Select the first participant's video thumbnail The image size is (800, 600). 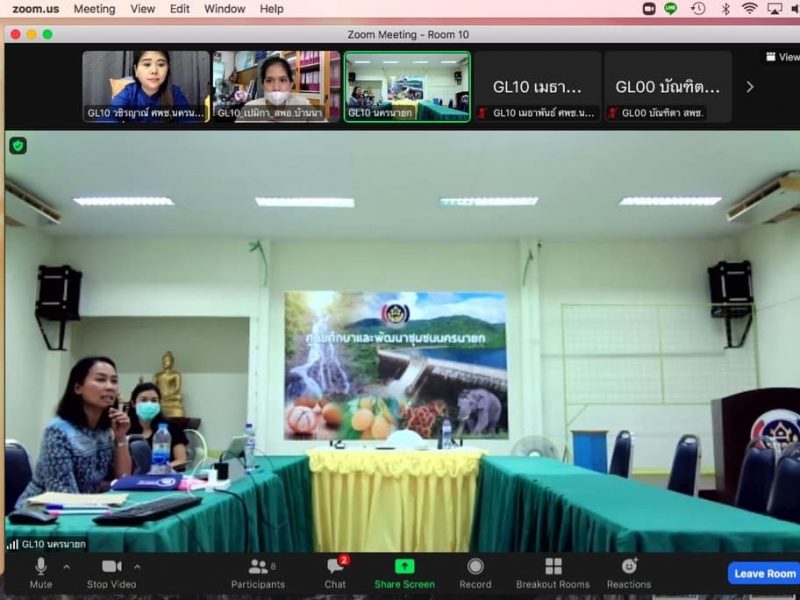(x=146, y=86)
